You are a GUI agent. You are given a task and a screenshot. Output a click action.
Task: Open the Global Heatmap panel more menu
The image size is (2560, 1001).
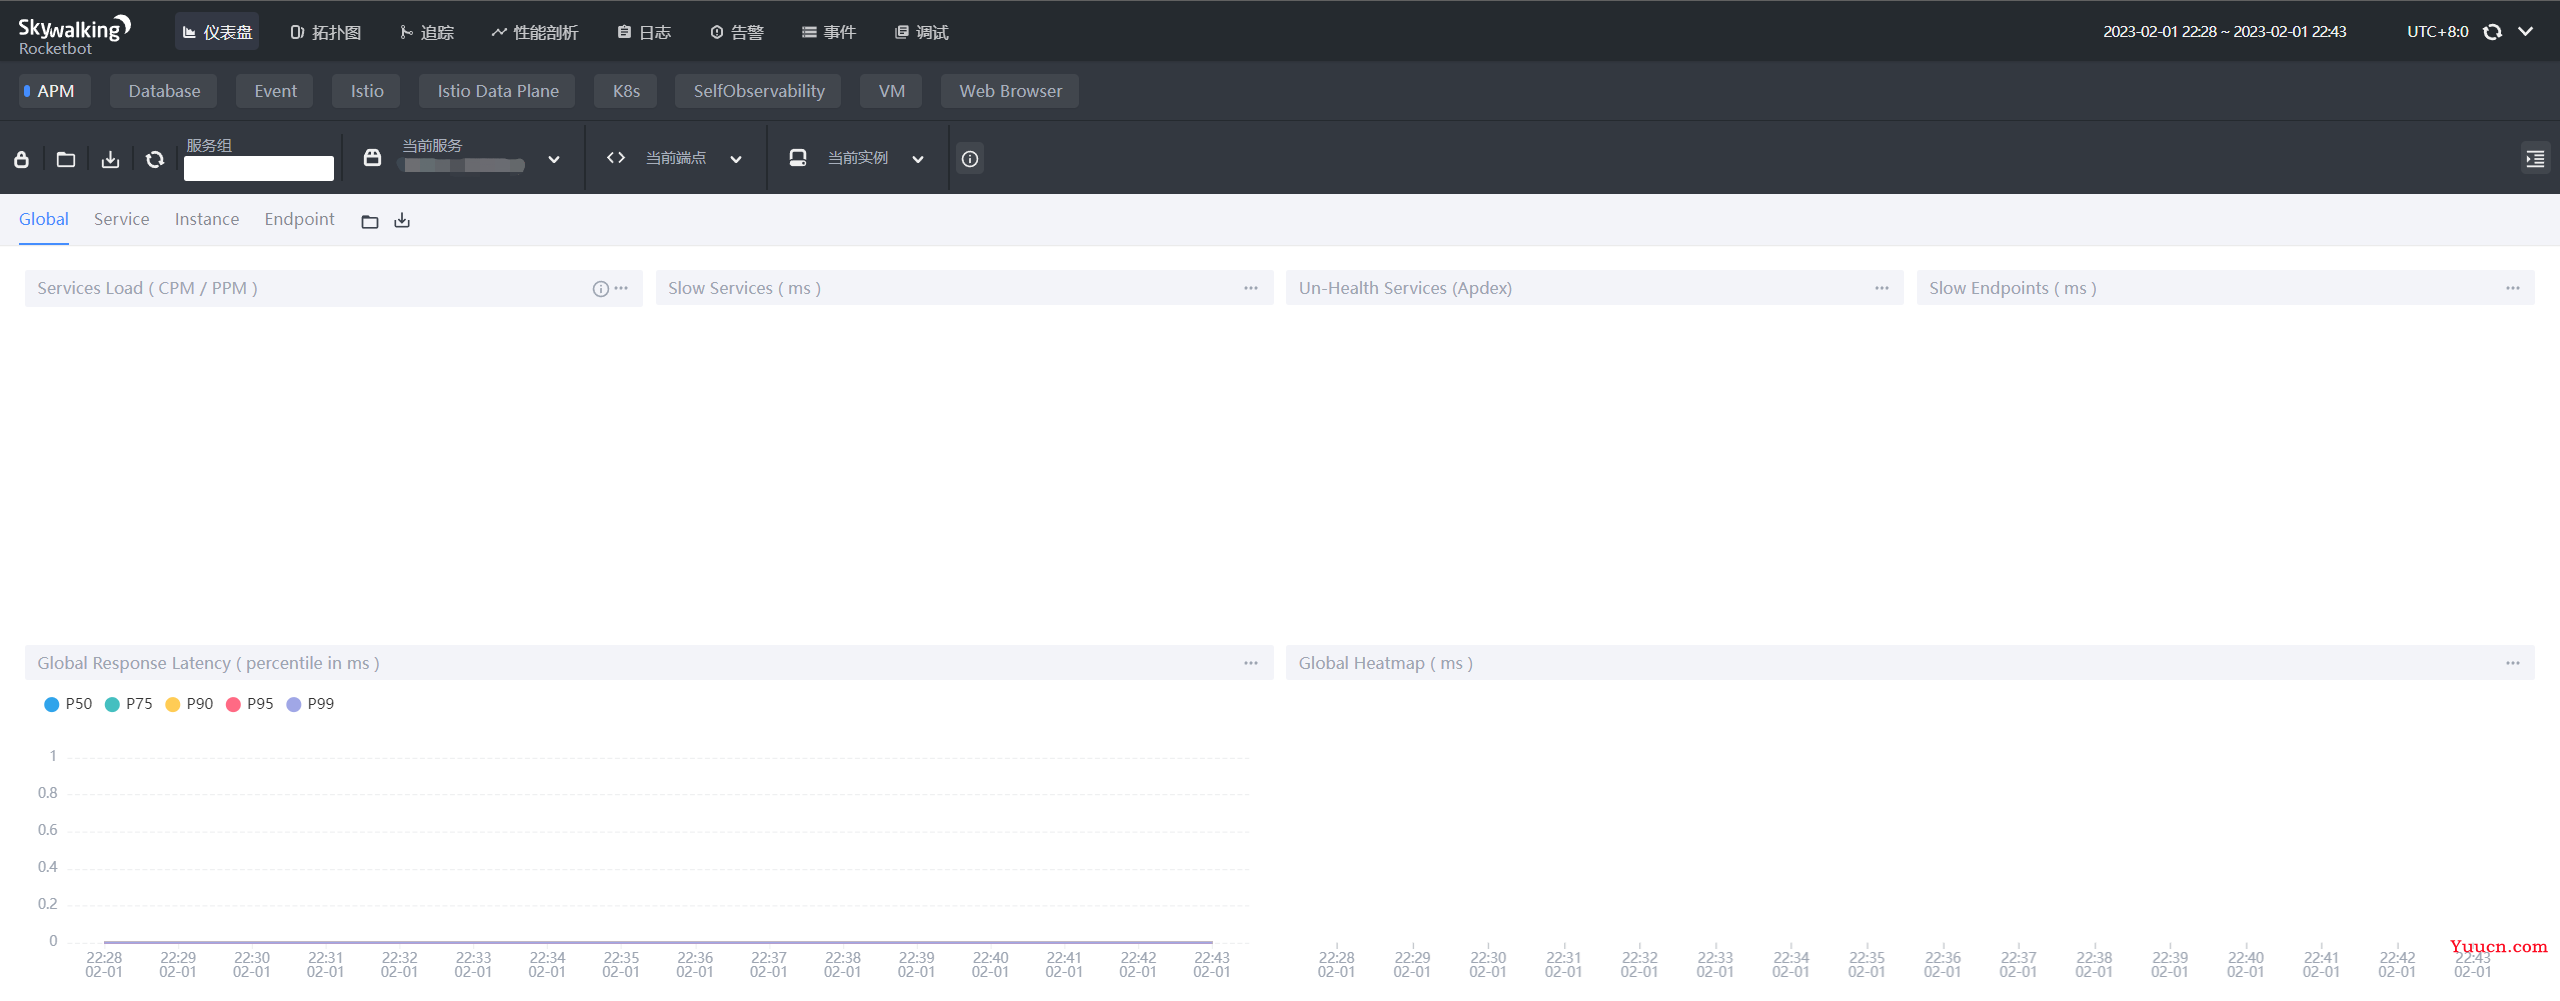(2513, 663)
